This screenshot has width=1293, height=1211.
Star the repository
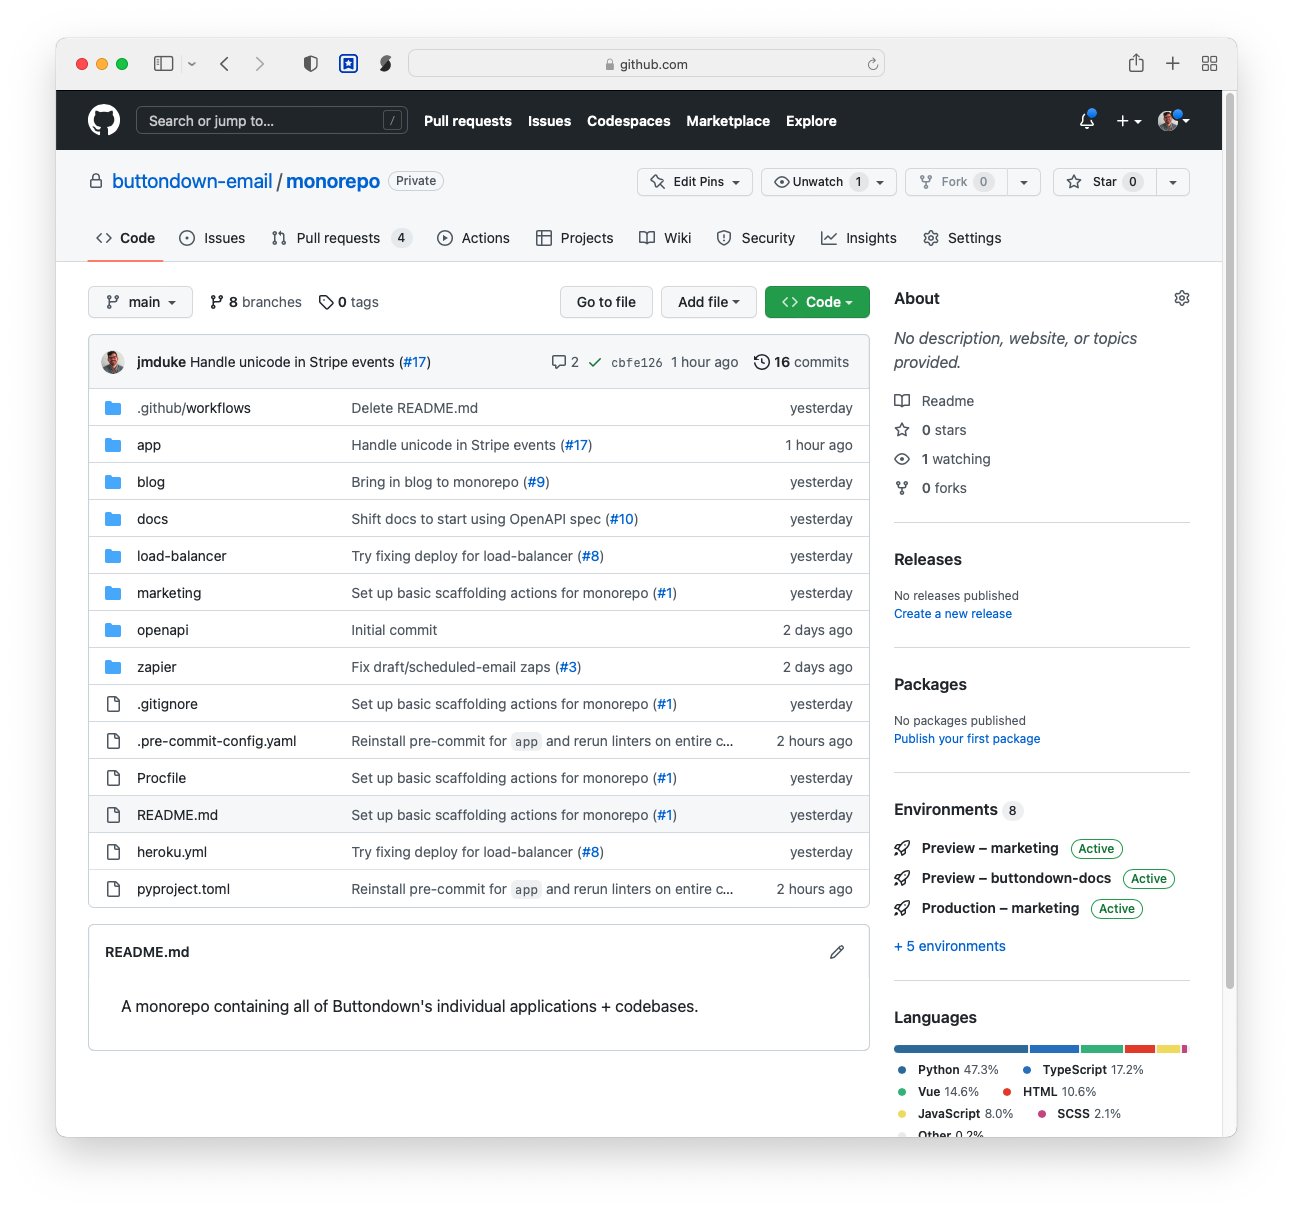pyautogui.click(x=1104, y=182)
